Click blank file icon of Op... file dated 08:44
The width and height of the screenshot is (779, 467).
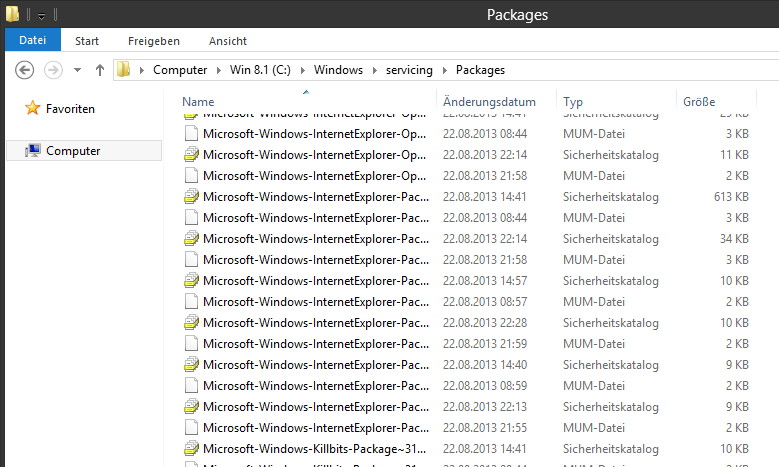click(x=191, y=134)
